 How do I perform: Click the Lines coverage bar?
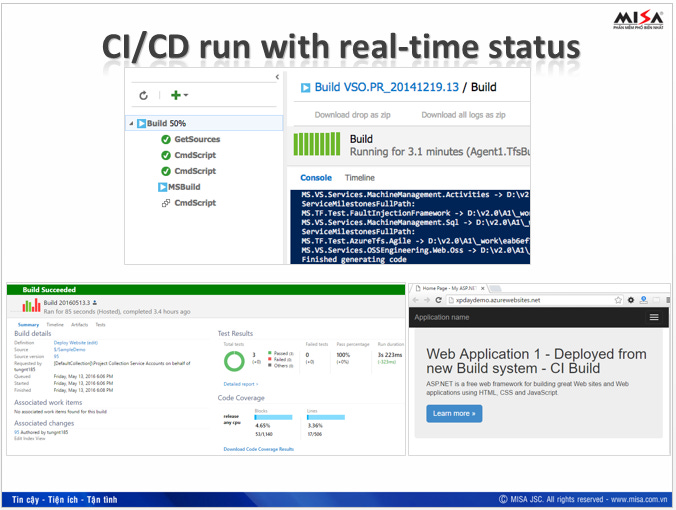pyautogui.click(x=326, y=417)
